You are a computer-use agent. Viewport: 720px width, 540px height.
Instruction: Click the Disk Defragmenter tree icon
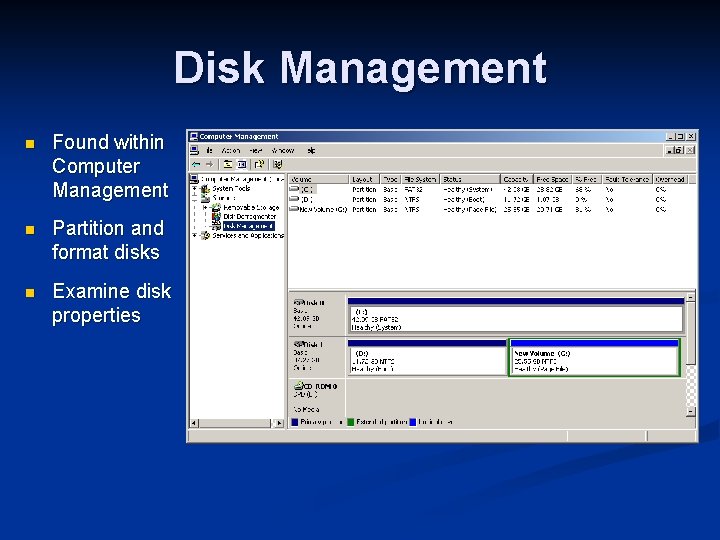pyautogui.click(x=216, y=217)
